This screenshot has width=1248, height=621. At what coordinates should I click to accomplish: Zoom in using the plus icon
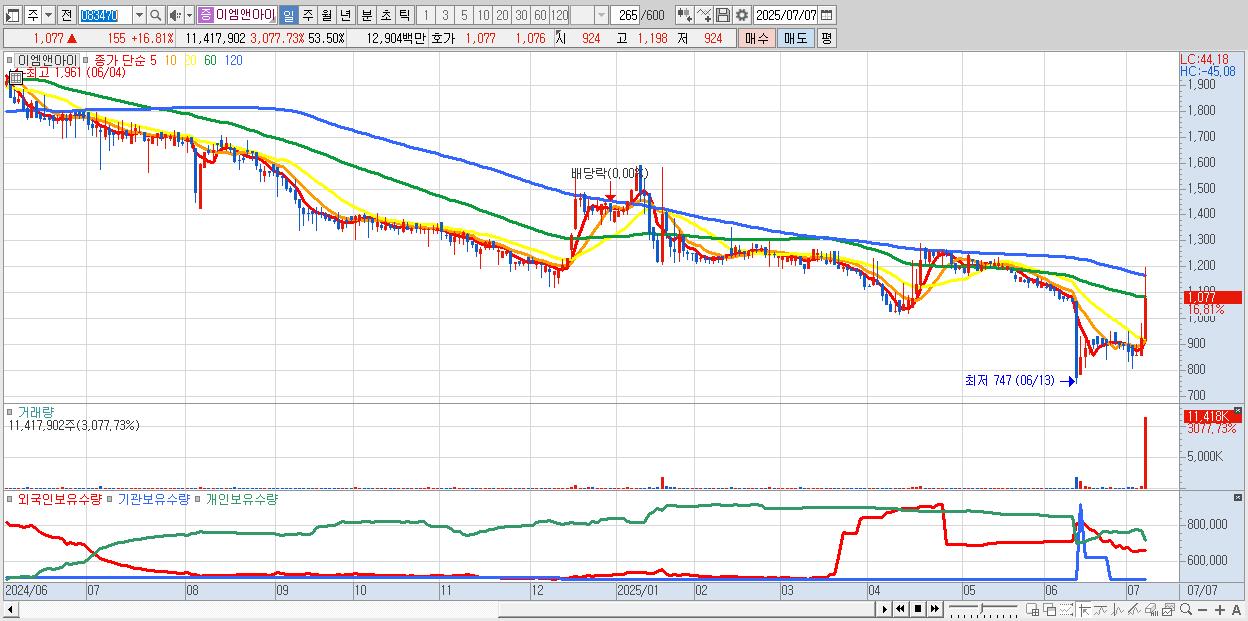coord(1219,610)
